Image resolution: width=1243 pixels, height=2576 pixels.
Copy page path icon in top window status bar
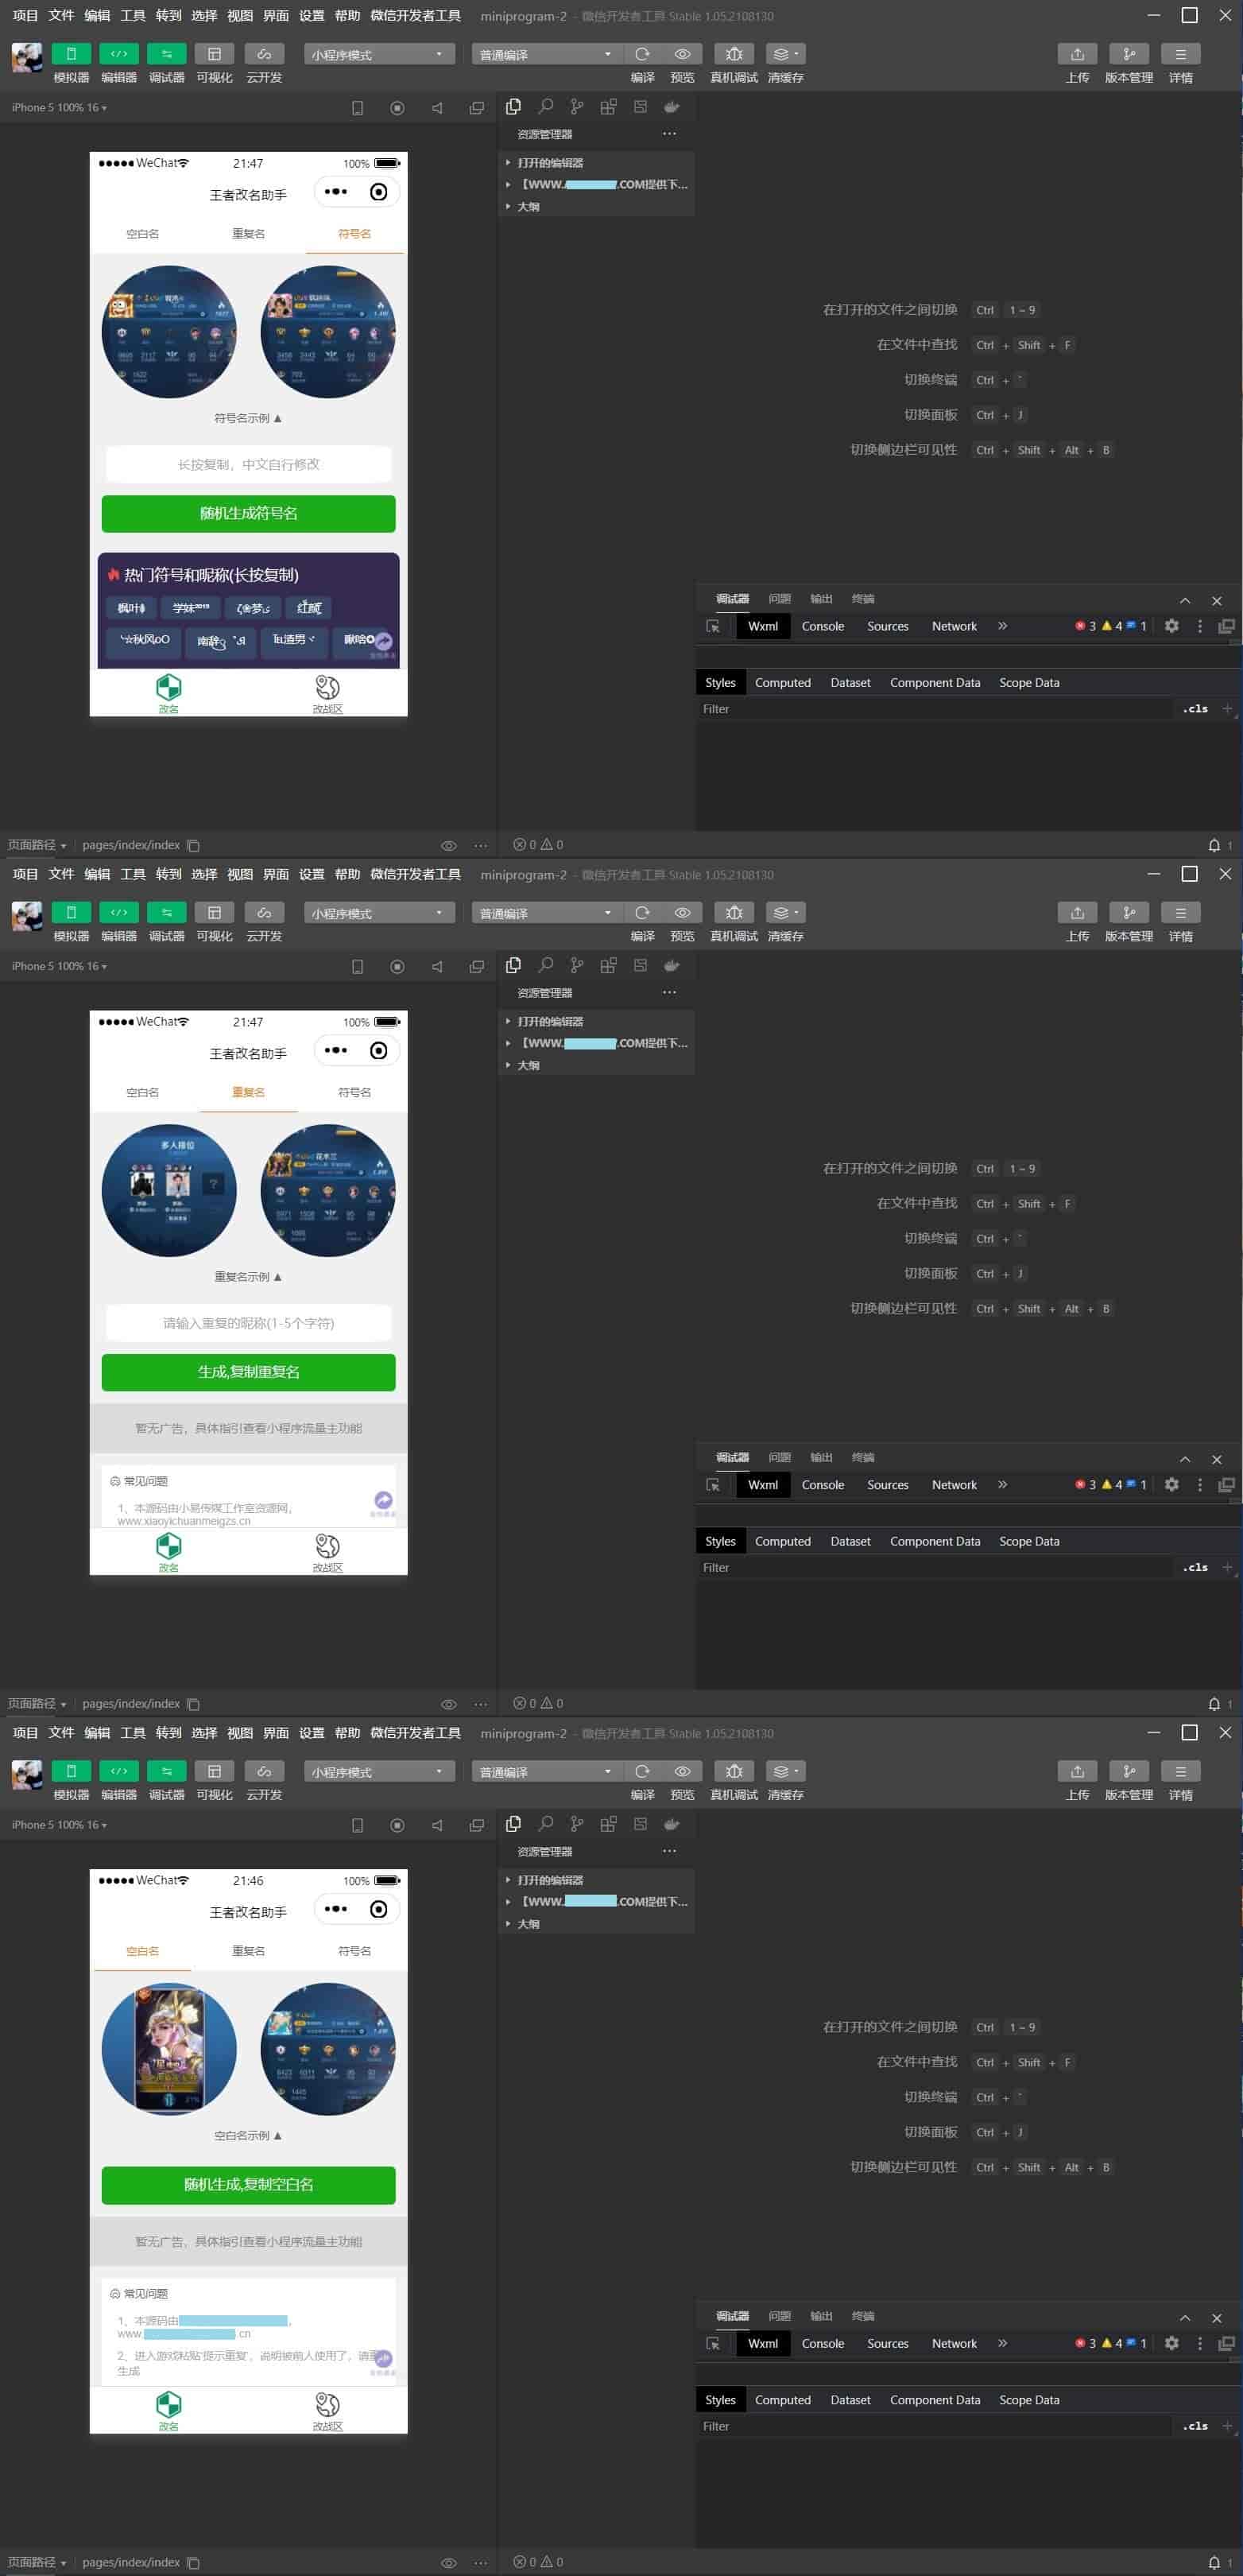(194, 845)
